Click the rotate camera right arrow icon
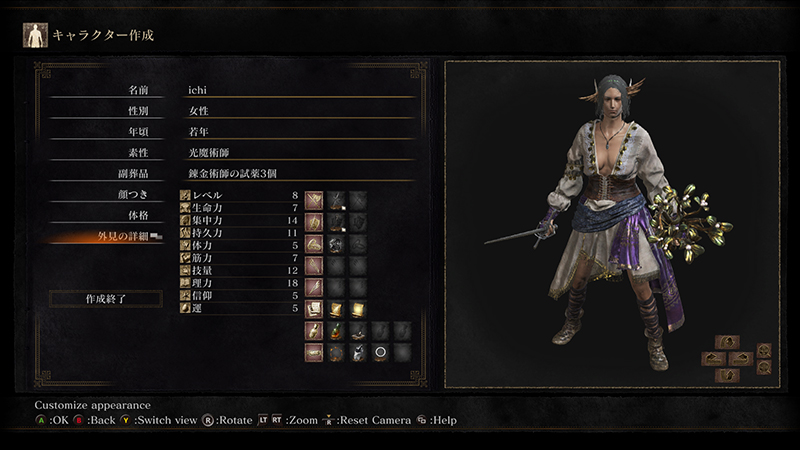This screenshot has width=800, height=450. click(741, 359)
